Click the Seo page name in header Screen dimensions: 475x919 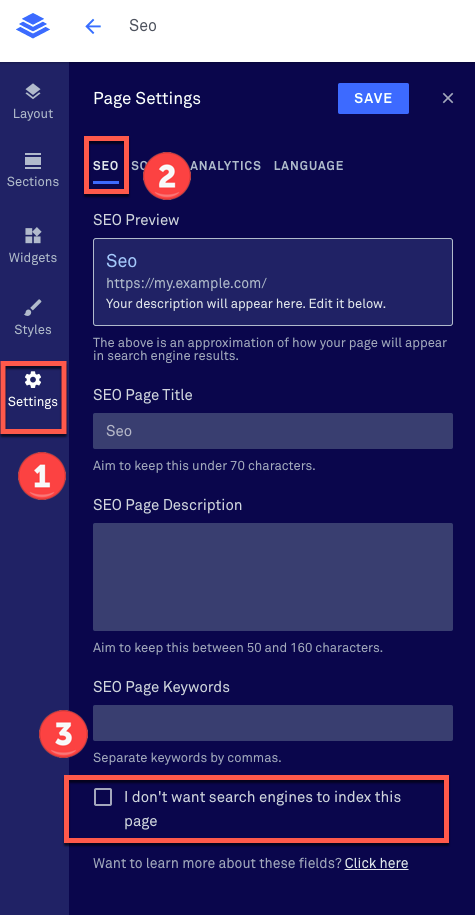tap(143, 26)
